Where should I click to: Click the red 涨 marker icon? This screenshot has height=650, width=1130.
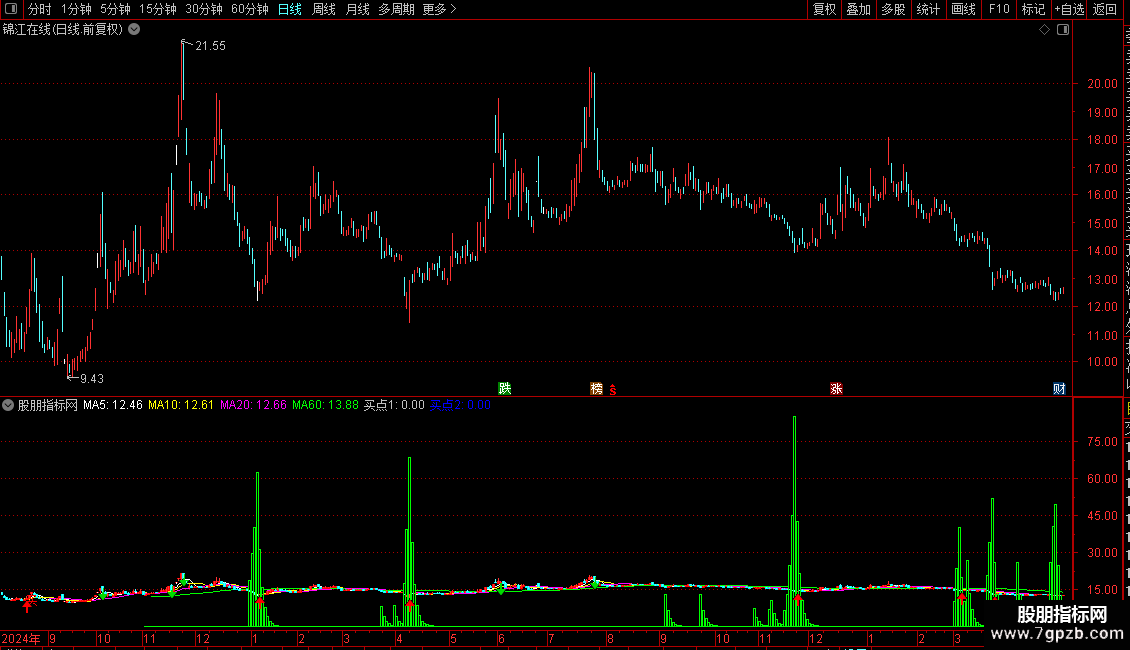click(x=836, y=388)
